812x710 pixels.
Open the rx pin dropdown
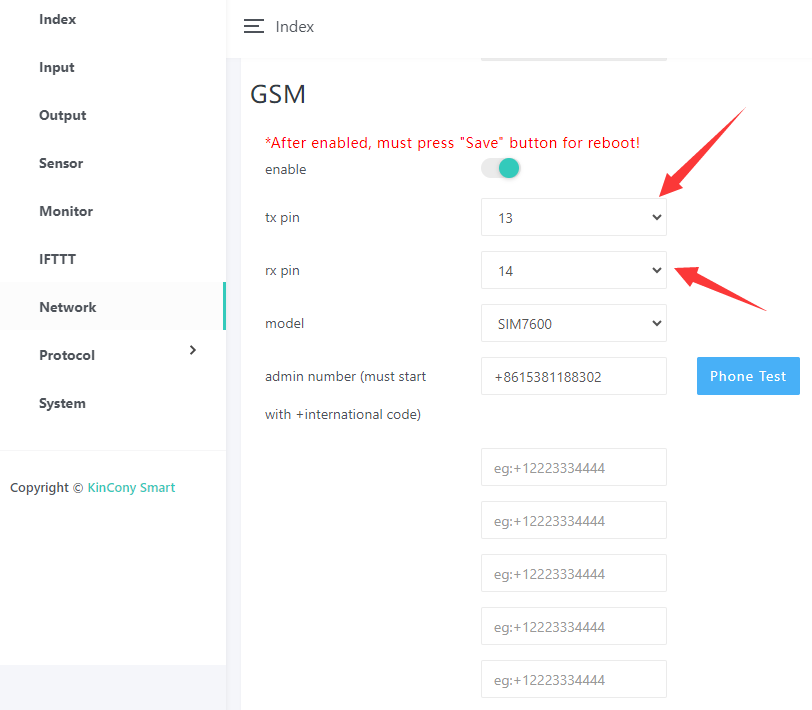click(x=573, y=270)
